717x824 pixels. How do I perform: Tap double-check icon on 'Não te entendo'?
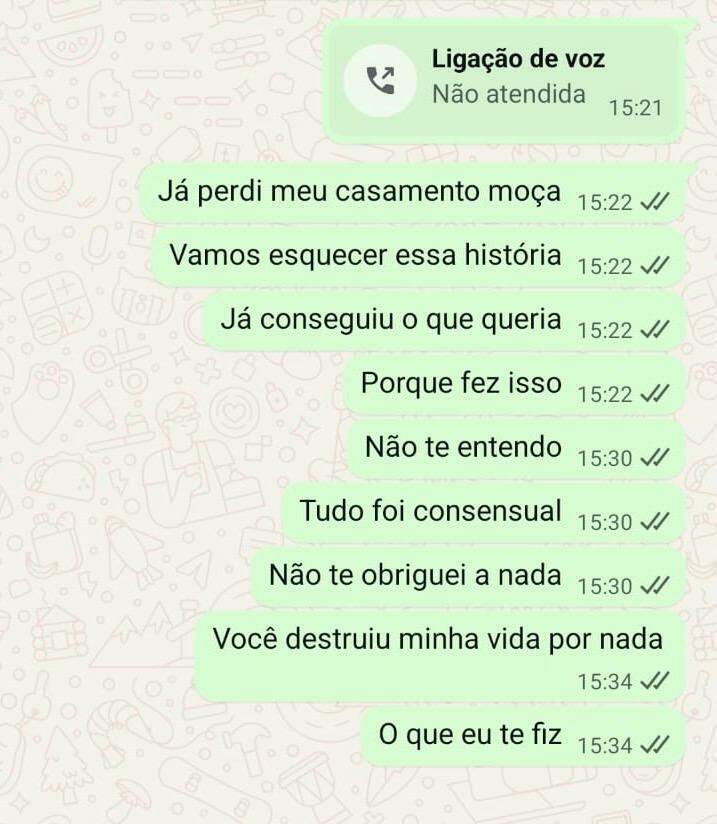coord(654,458)
